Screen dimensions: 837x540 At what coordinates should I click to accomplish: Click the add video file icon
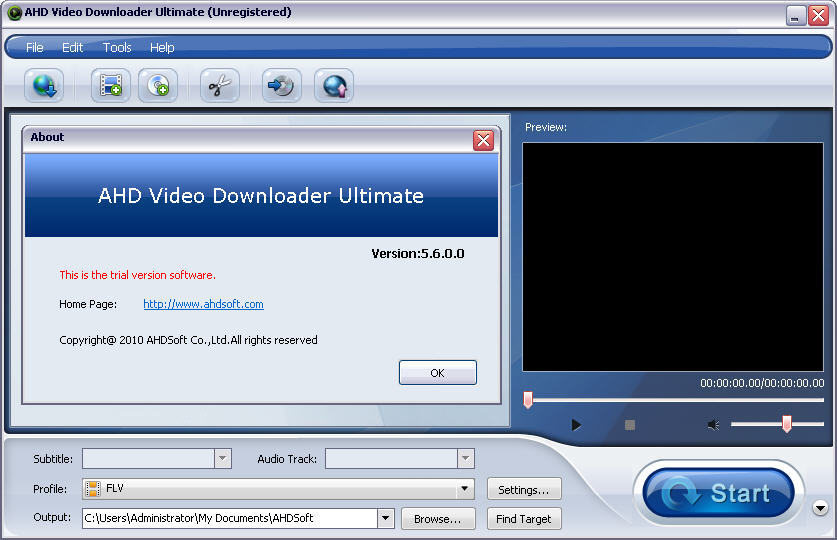[x=110, y=85]
